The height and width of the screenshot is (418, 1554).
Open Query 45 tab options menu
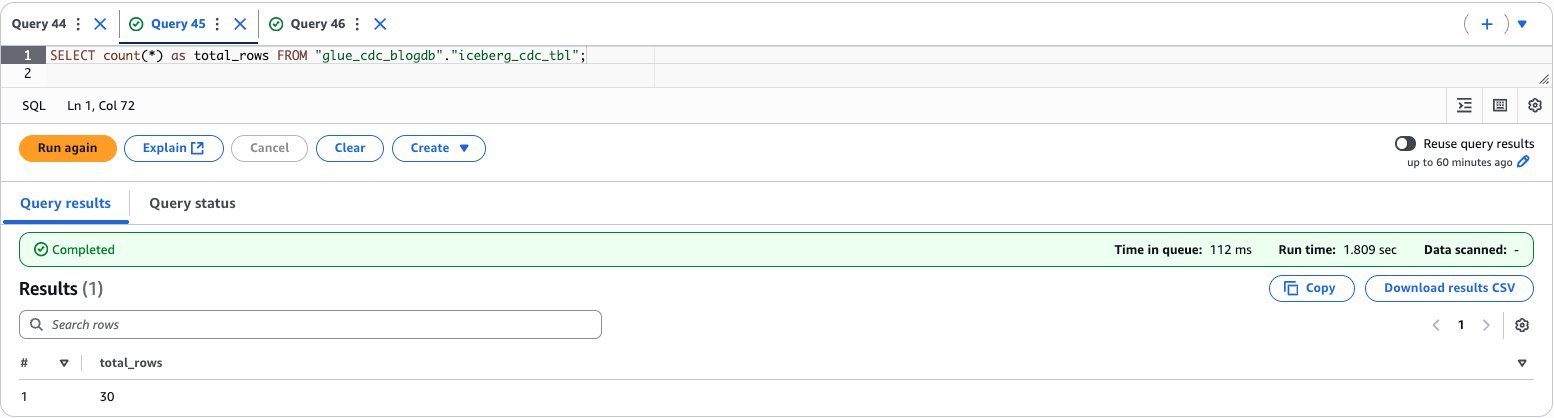pyautogui.click(x=217, y=24)
